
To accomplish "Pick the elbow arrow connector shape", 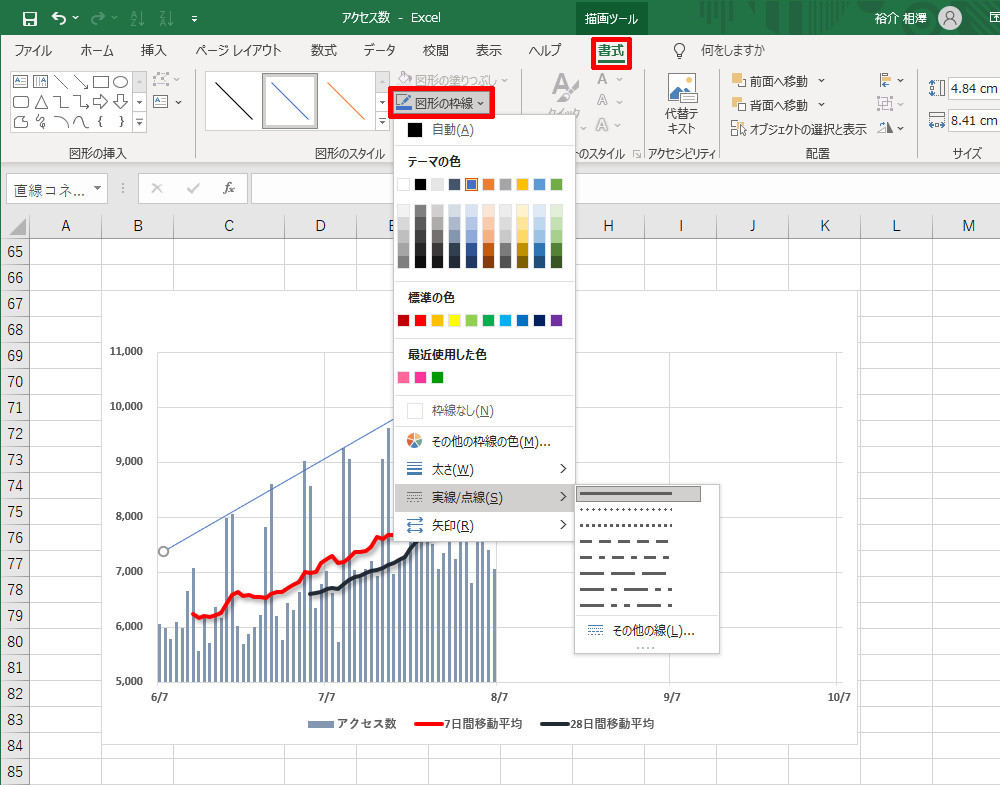I will point(80,101).
